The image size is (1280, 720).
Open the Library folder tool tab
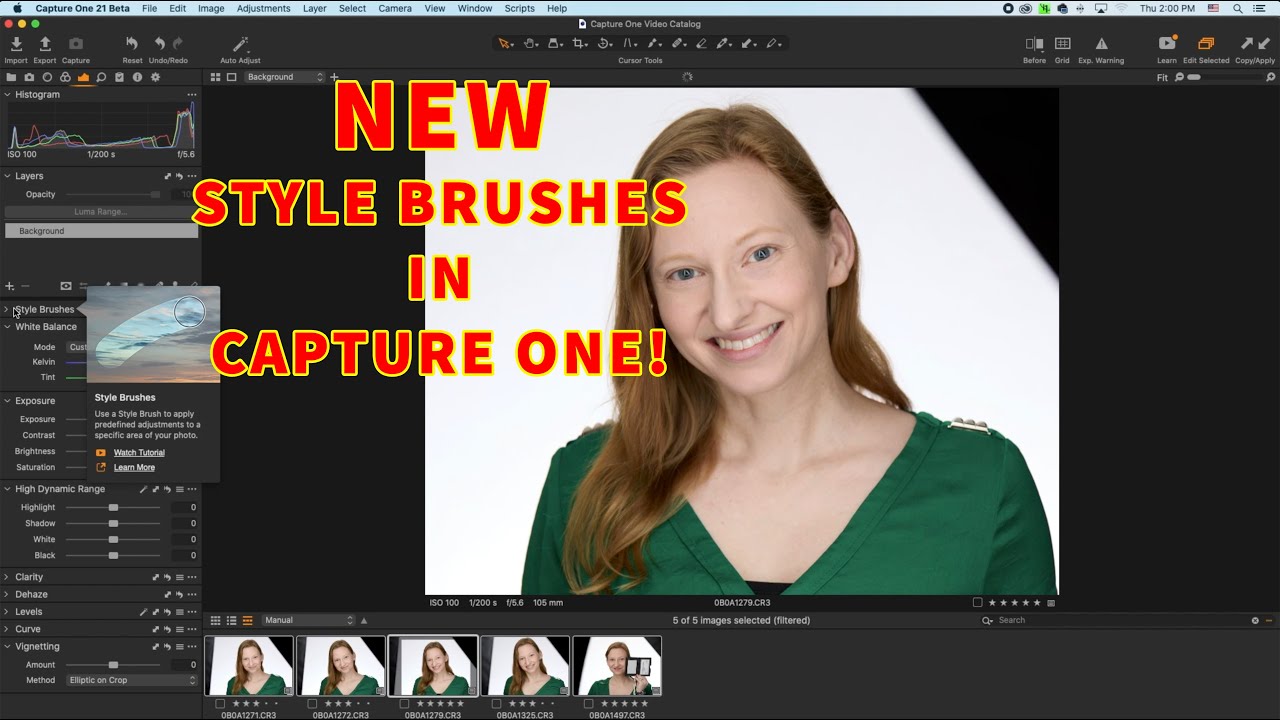[x=11, y=77]
